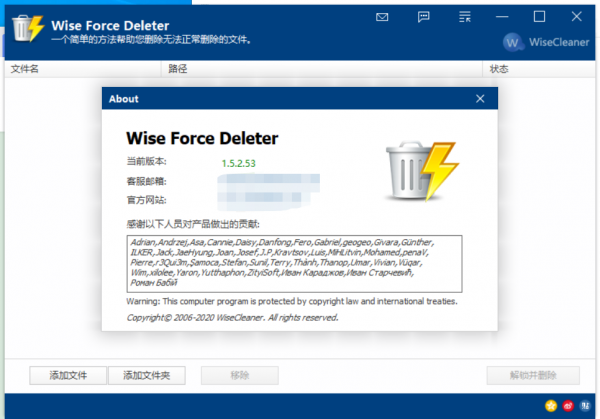The width and height of the screenshot is (600, 419).
Task: Click the 添加文件夹 button
Action: tap(147, 376)
